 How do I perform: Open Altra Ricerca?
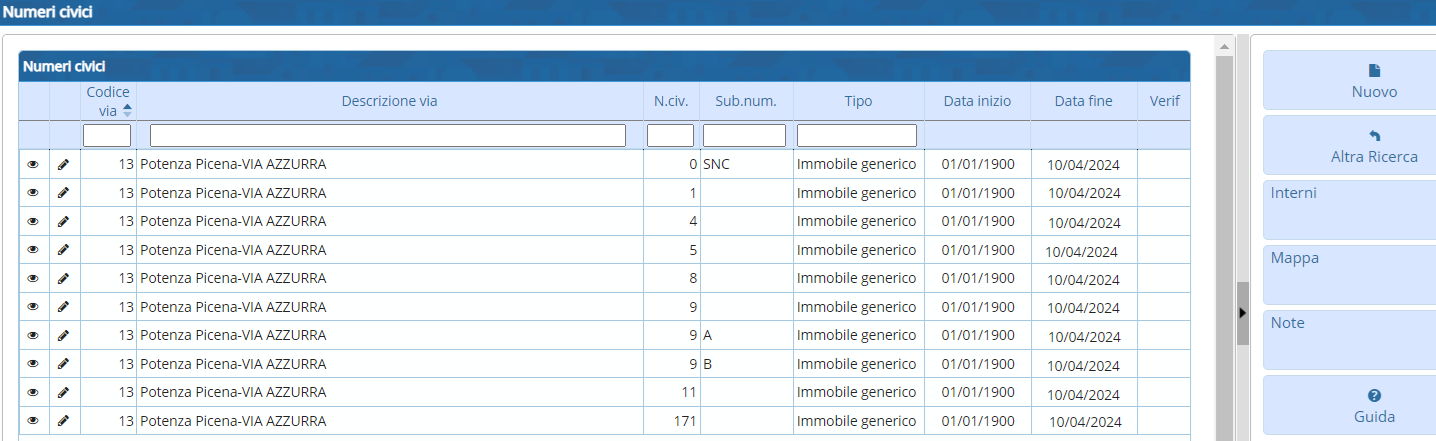pos(1349,146)
